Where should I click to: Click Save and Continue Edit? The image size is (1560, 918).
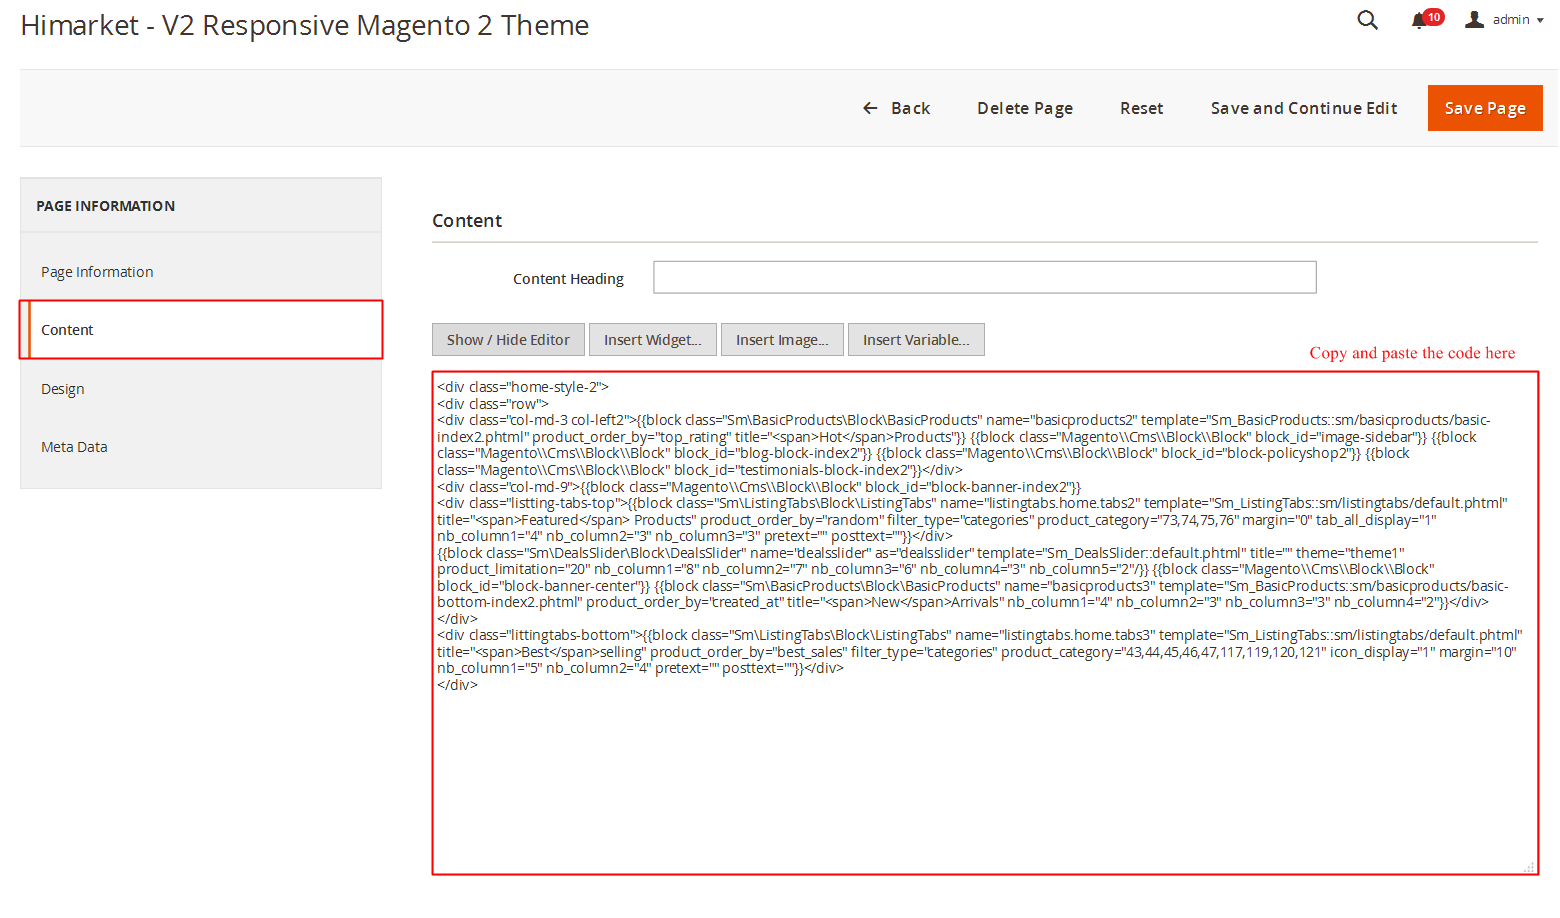pos(1304,108)
